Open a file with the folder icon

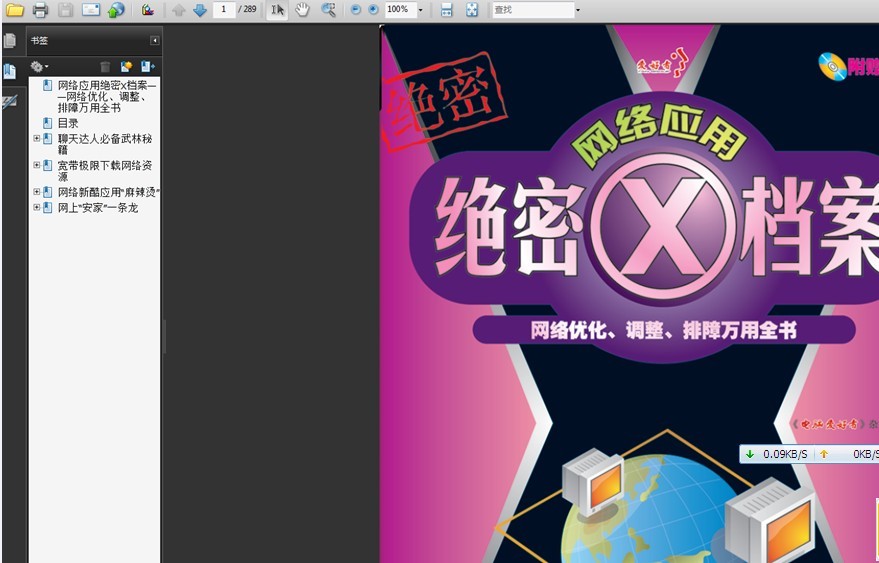point(15,10)
